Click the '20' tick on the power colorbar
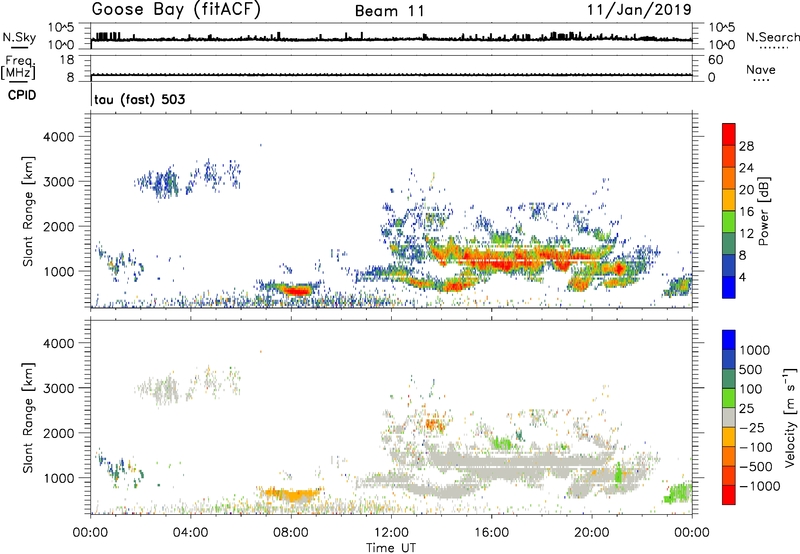 [x=746, y=190]
